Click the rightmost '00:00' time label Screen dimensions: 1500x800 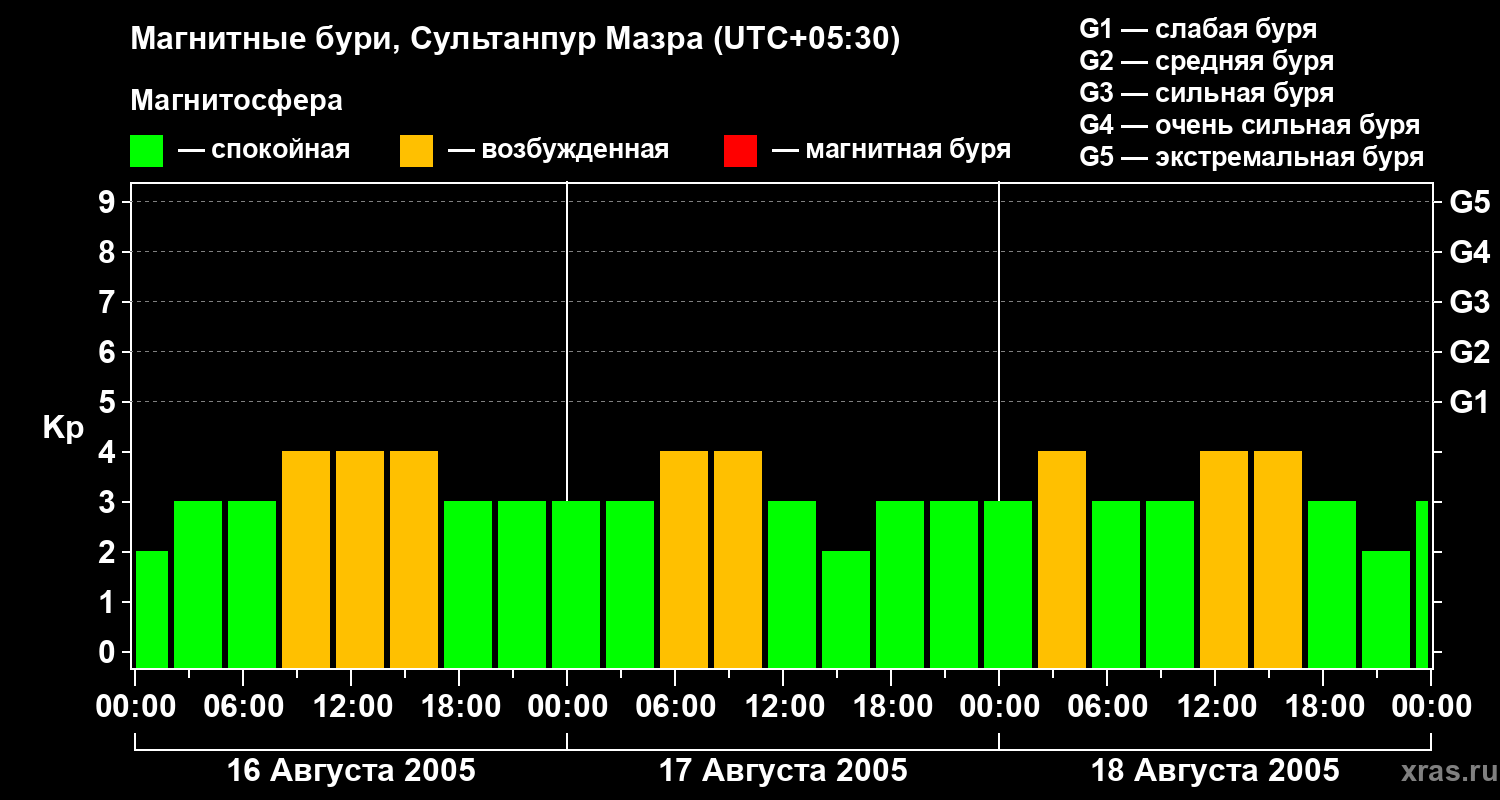[1431, 707]
